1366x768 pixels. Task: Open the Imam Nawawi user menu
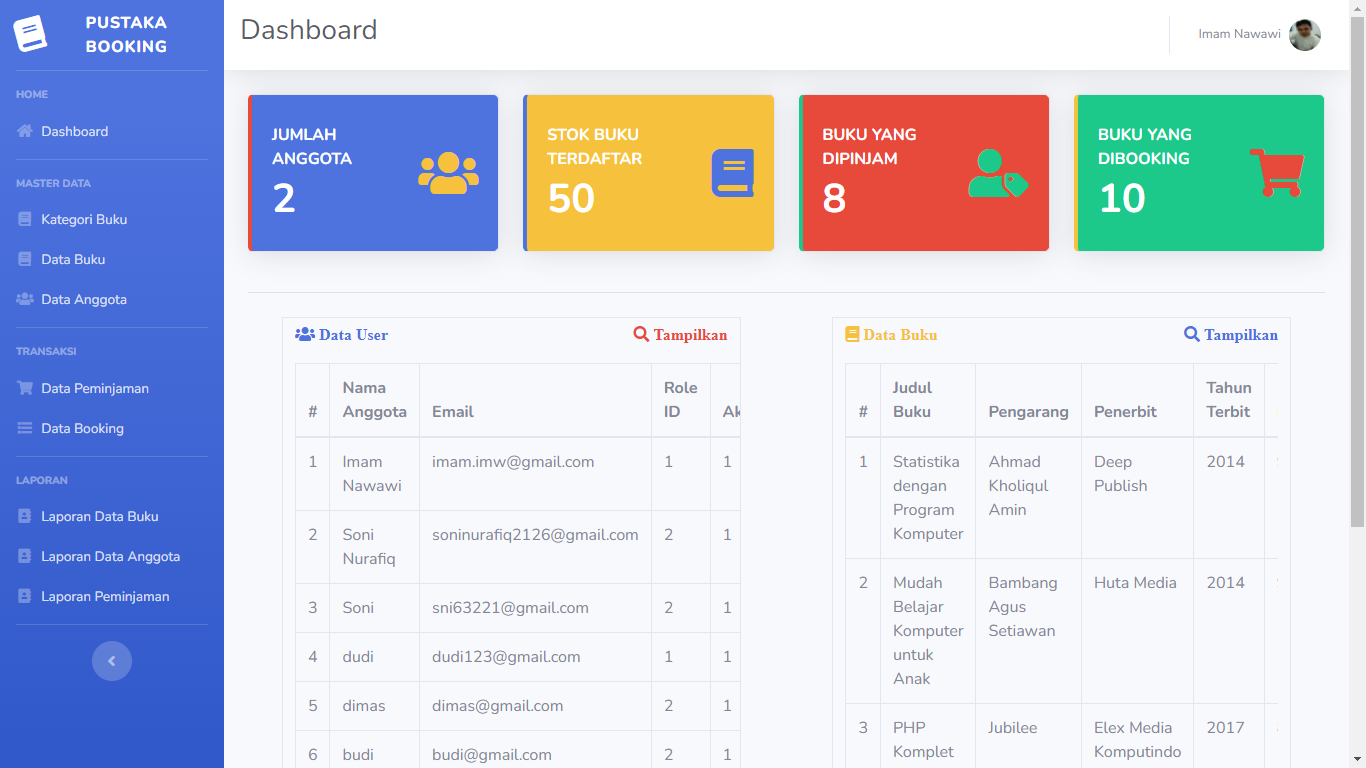click(x=1259, y=35)
